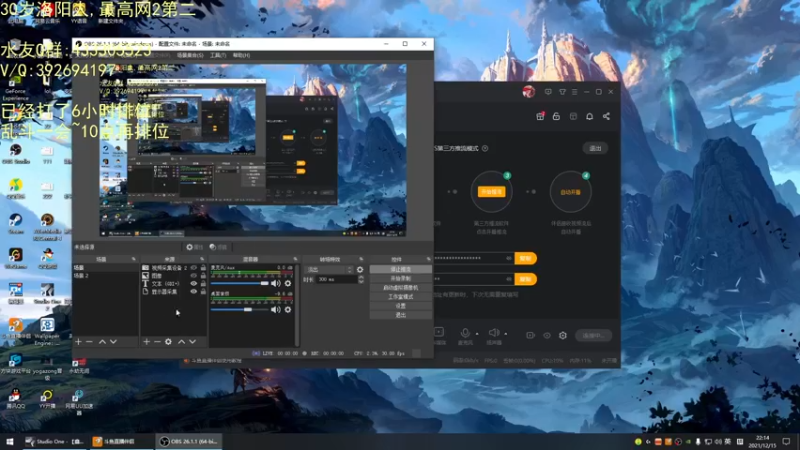Toggle the lock on the image source
This screenshot has width=800, height=450.
[203, 276]
